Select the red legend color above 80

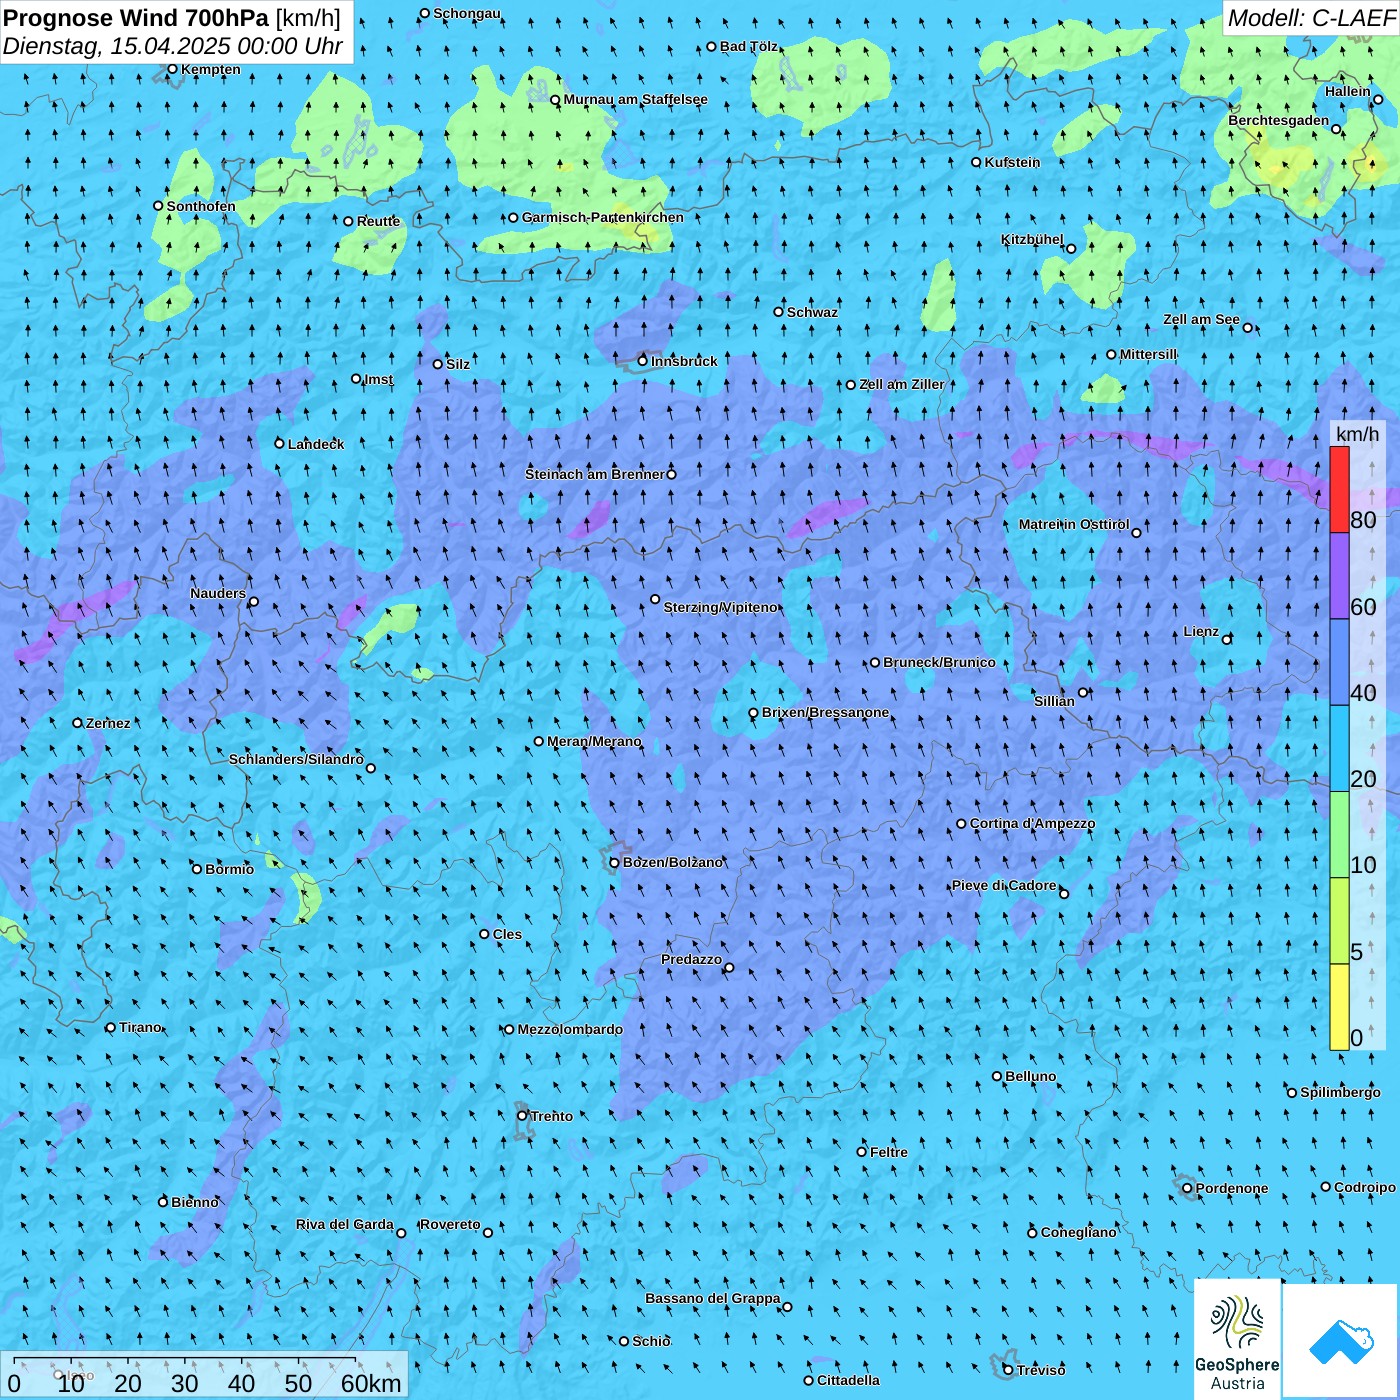(1339, 489)
